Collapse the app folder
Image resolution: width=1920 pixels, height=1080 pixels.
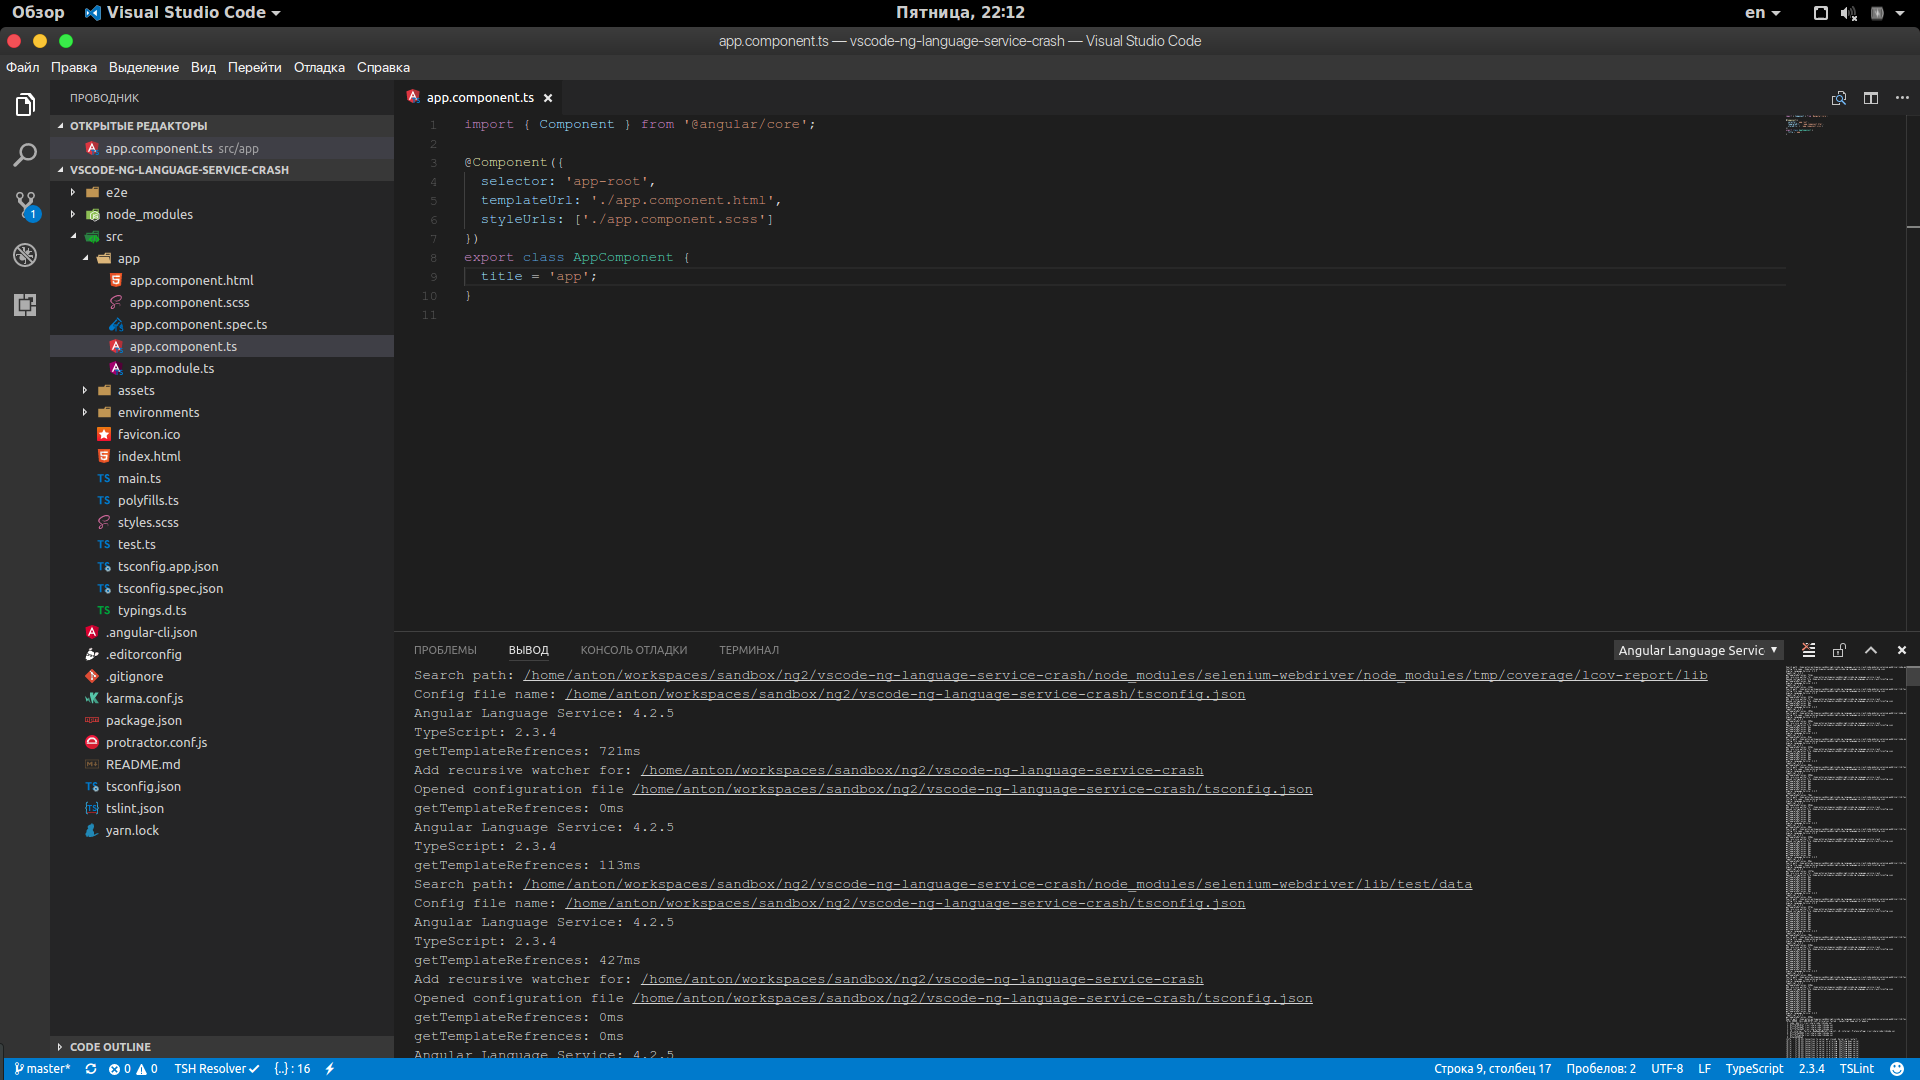pyautogui.click(x=85, y=258)
